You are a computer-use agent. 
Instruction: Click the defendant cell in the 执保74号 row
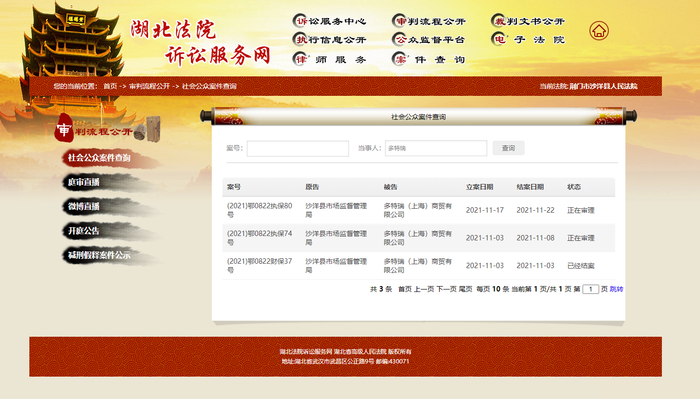click(x=418, y=238)
